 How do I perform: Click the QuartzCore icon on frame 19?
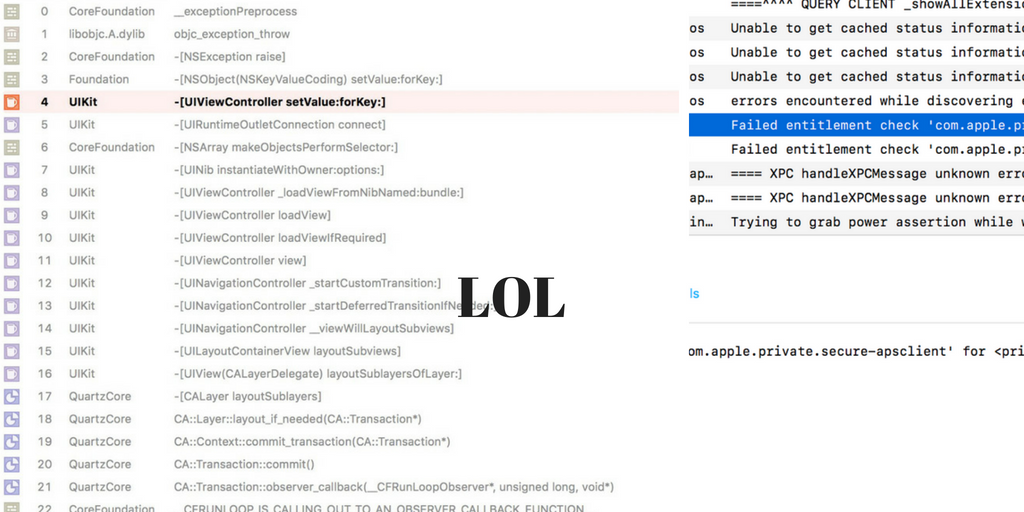(x=12, y=441)
